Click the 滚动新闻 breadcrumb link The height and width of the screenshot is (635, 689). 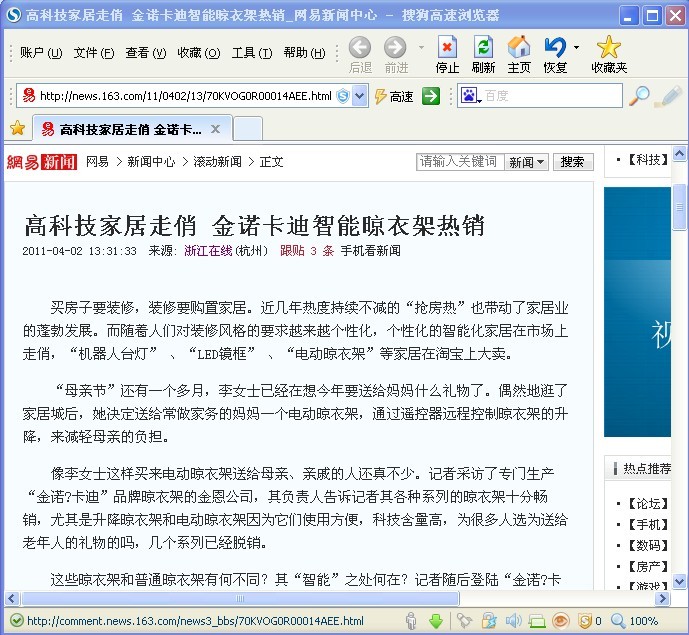click(x=218, y=162)
